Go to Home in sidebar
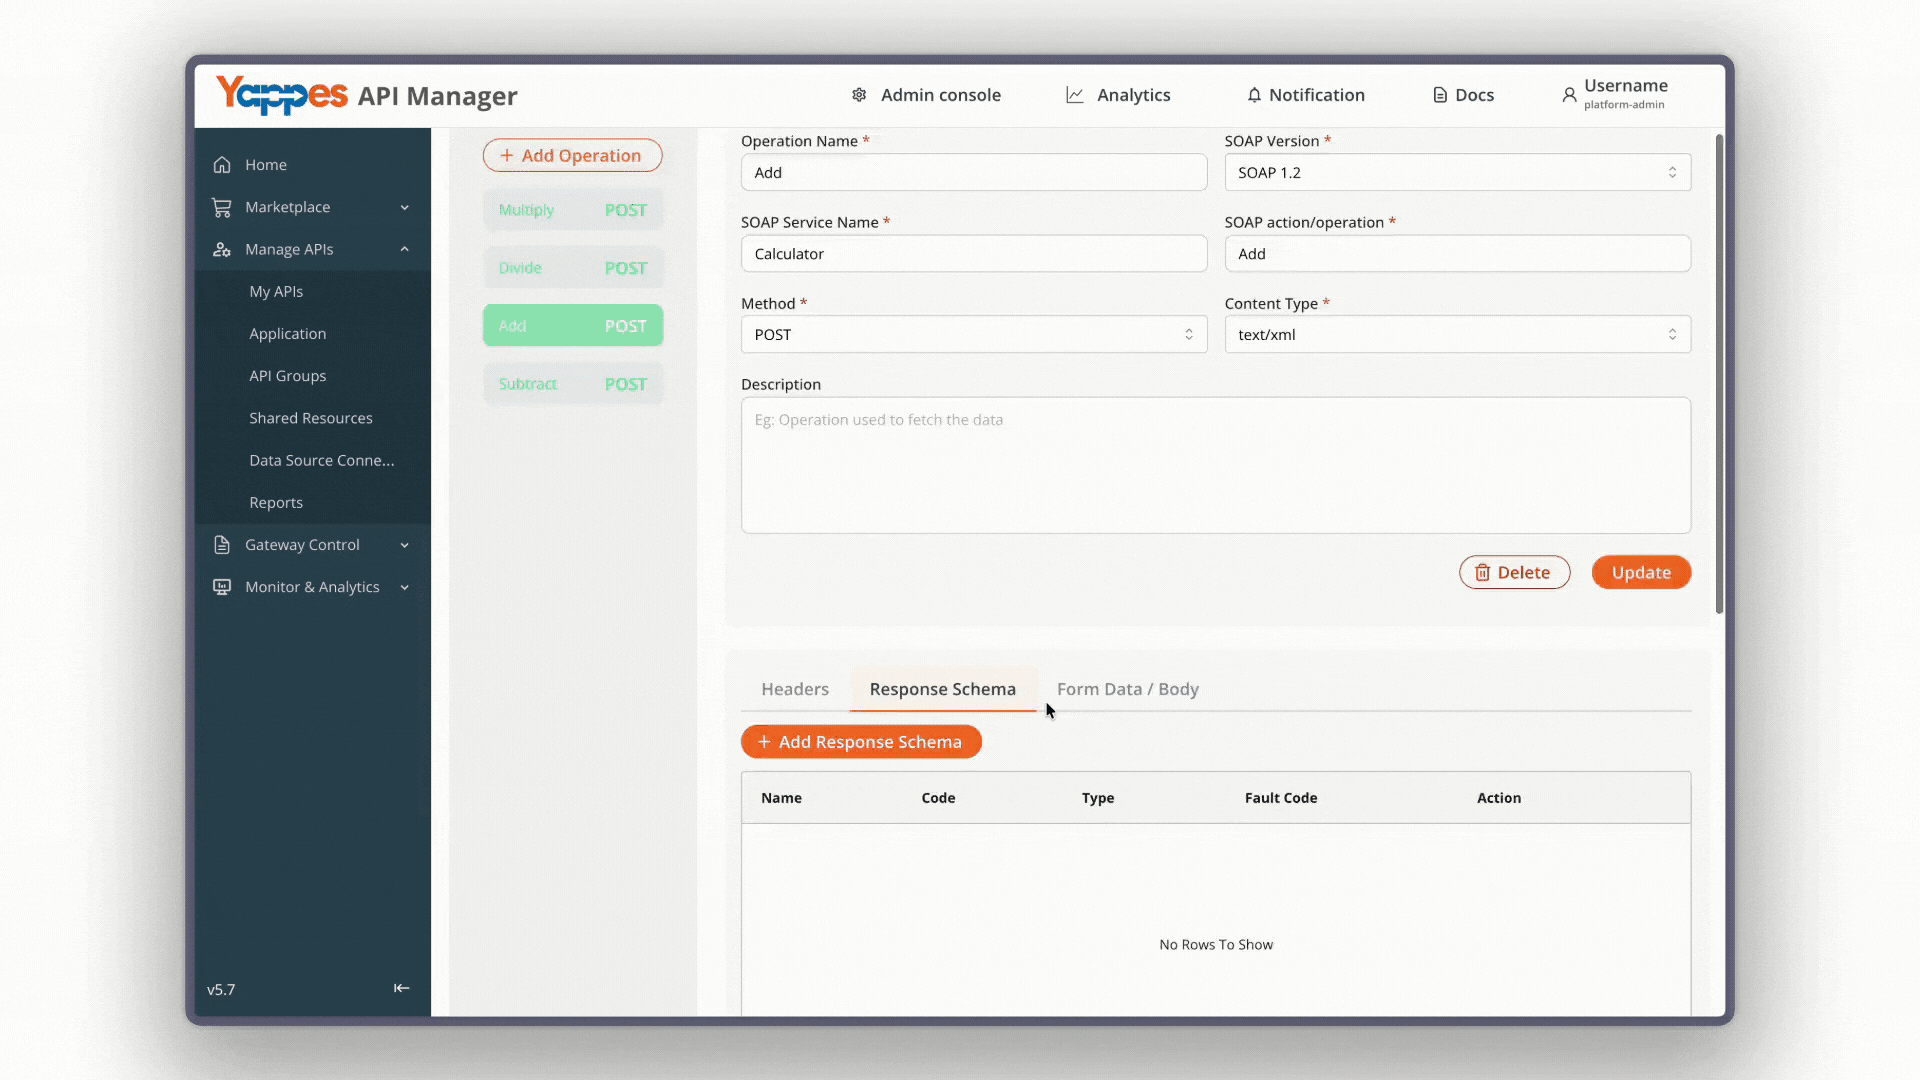This screenshot has height=1080, width=1920. tap(313, 165)
